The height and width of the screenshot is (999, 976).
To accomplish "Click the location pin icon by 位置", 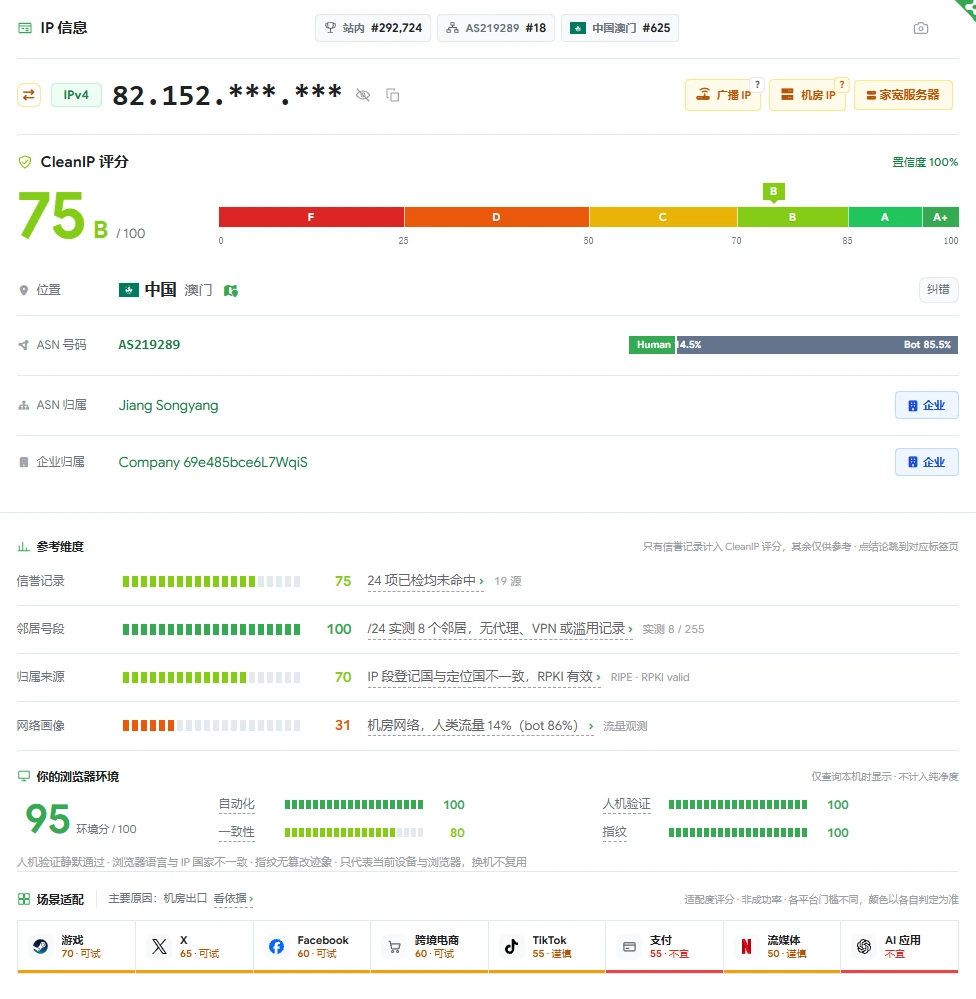I will point(24,291).
